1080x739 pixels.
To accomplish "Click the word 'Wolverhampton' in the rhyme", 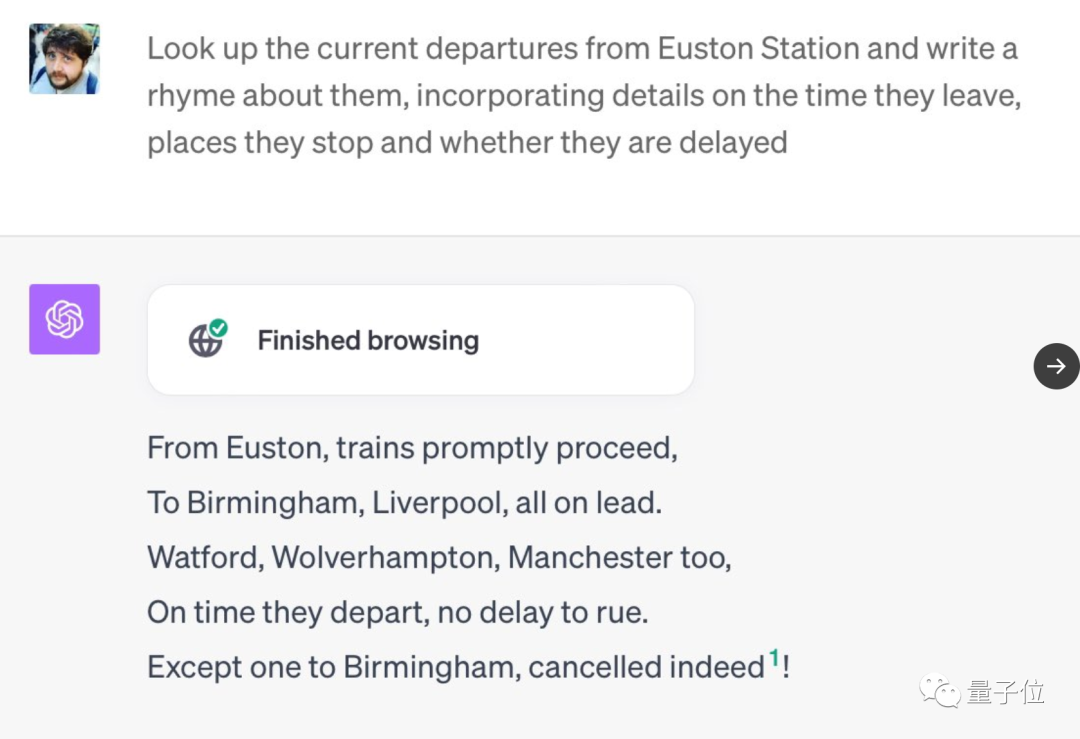I will [x=386, y=558].
